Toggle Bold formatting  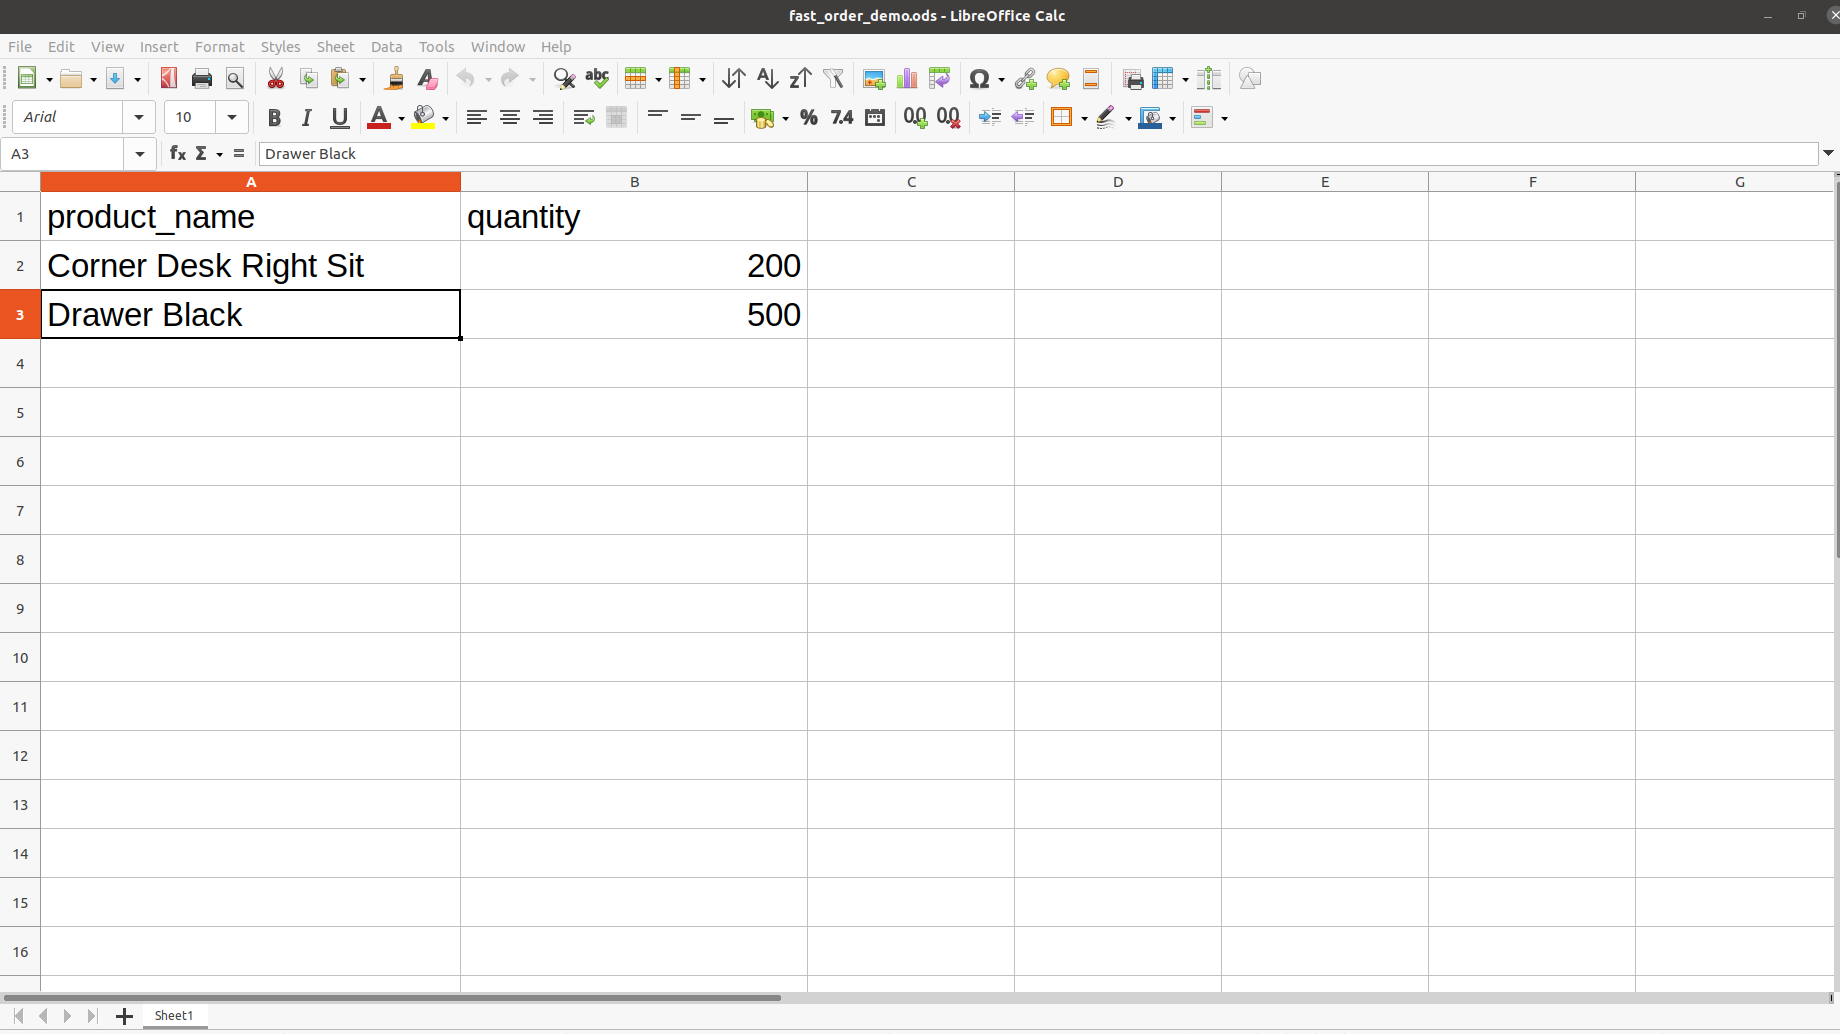click(x=274, y=118)
